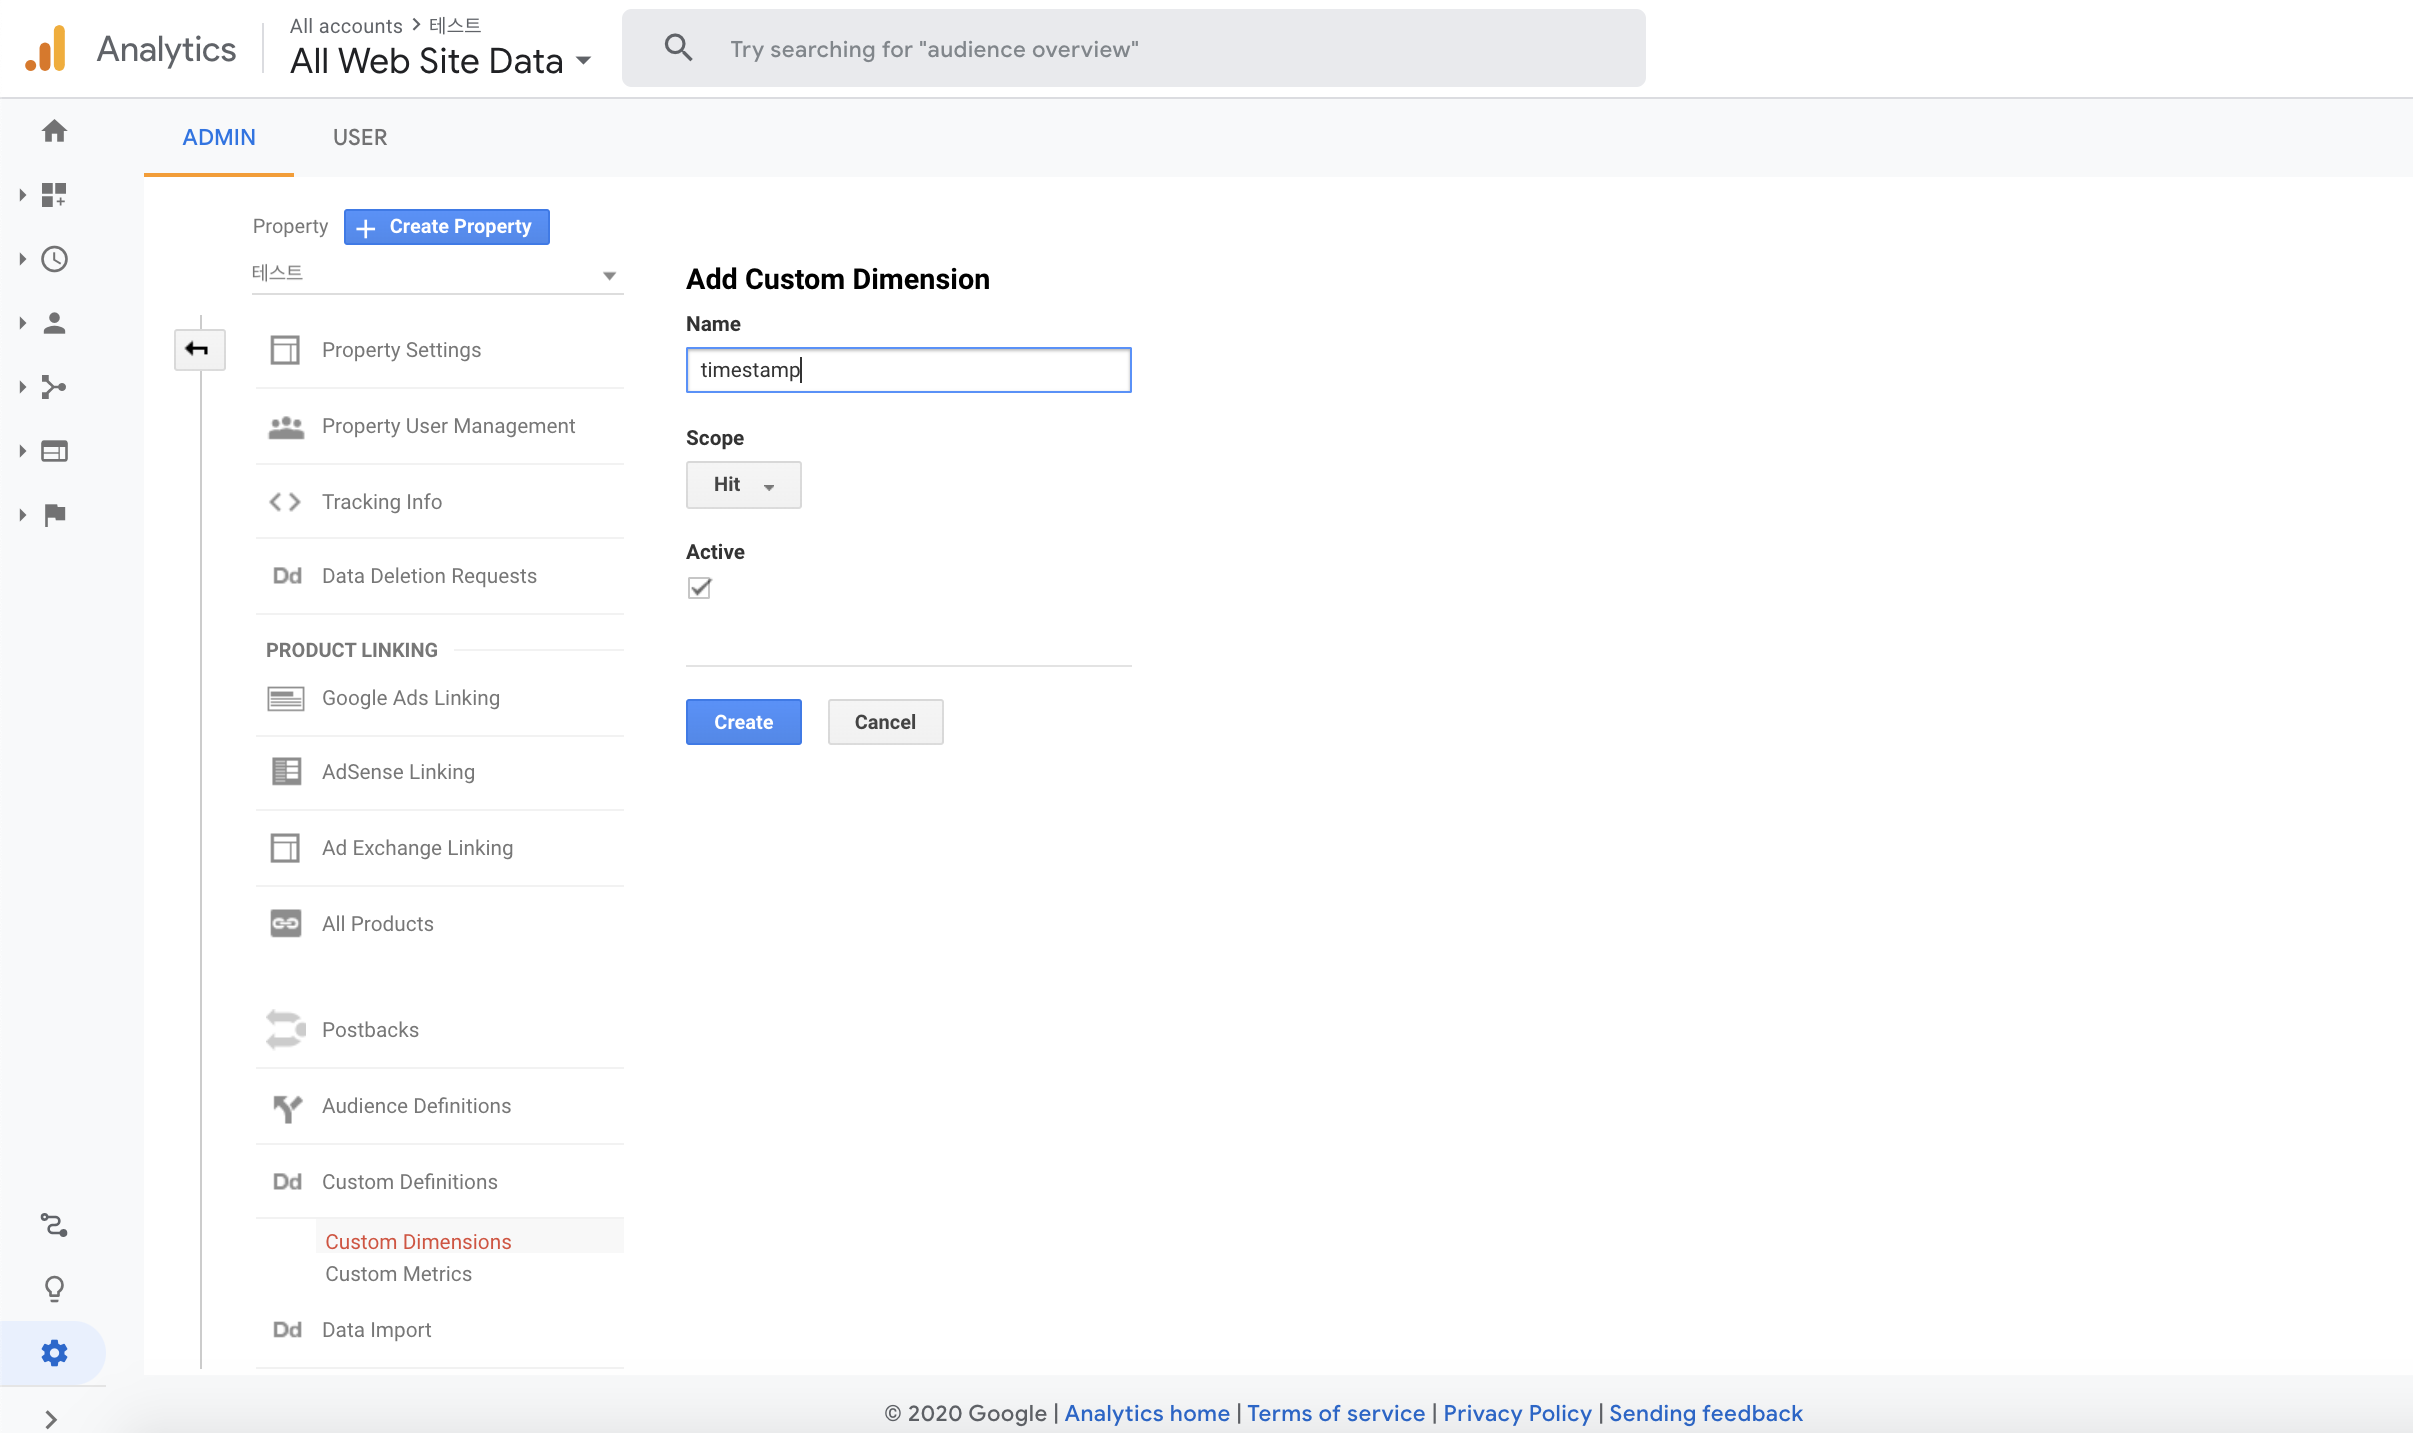Open the Audience person icon
Screen dimensions: 2413x1433
point(54,323)
